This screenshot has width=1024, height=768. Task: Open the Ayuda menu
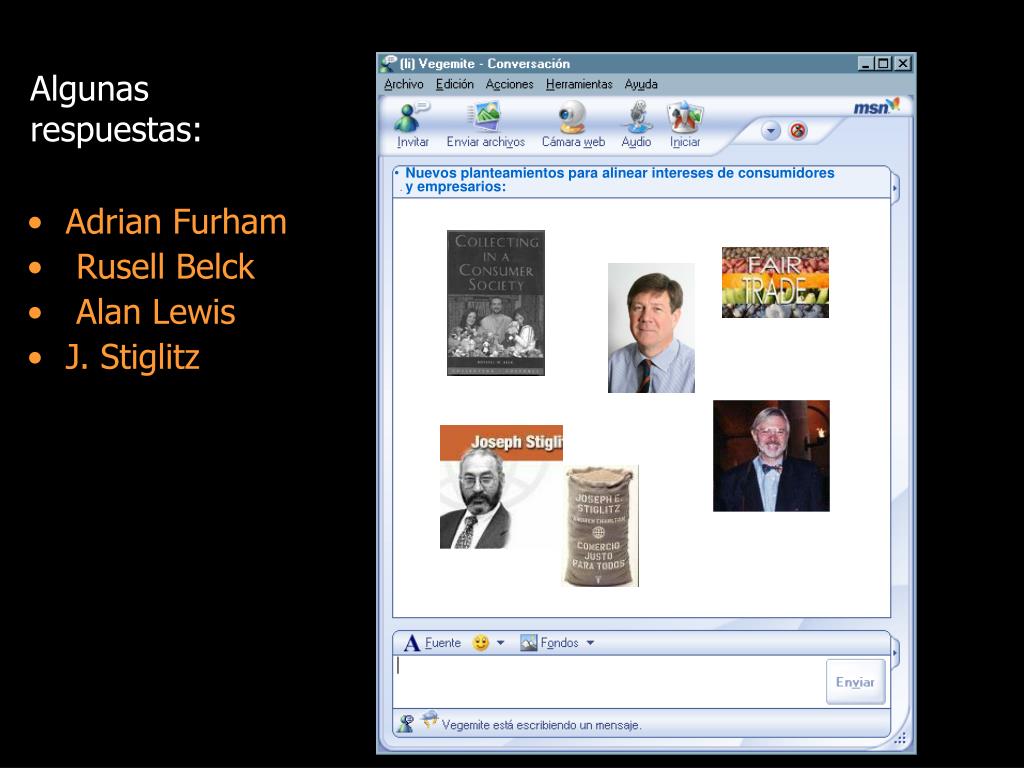pyautogui.click(x=641, y=84)
